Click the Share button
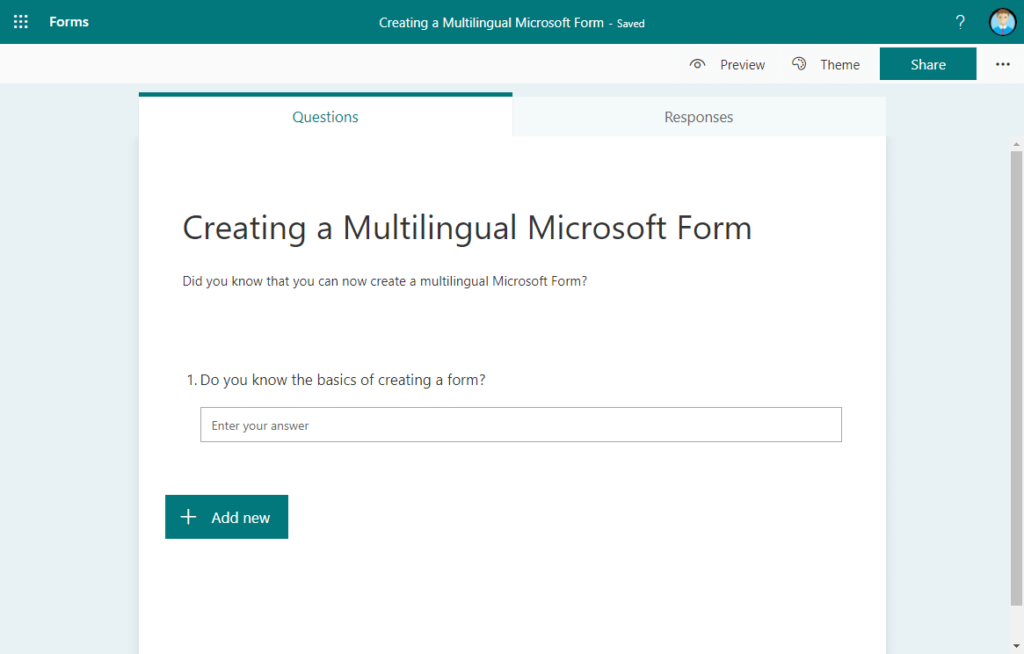Viewport: 1024px width, 654px height. pyautogui.click(x=928, y=63)
